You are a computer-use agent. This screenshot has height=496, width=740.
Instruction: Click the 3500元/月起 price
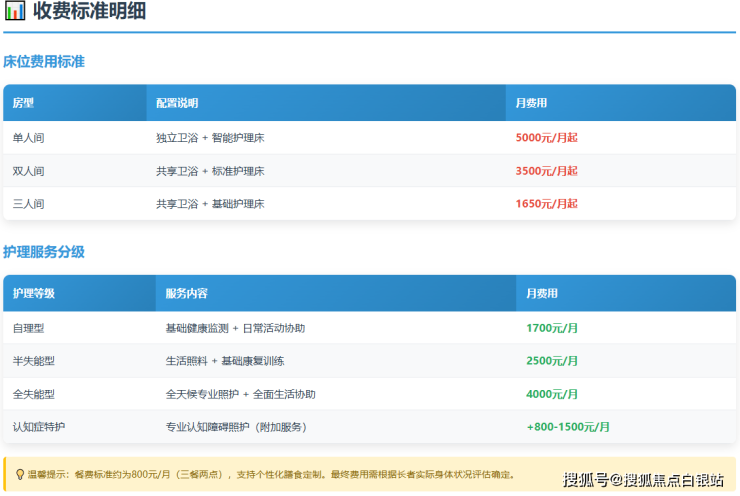click(546, 171)
